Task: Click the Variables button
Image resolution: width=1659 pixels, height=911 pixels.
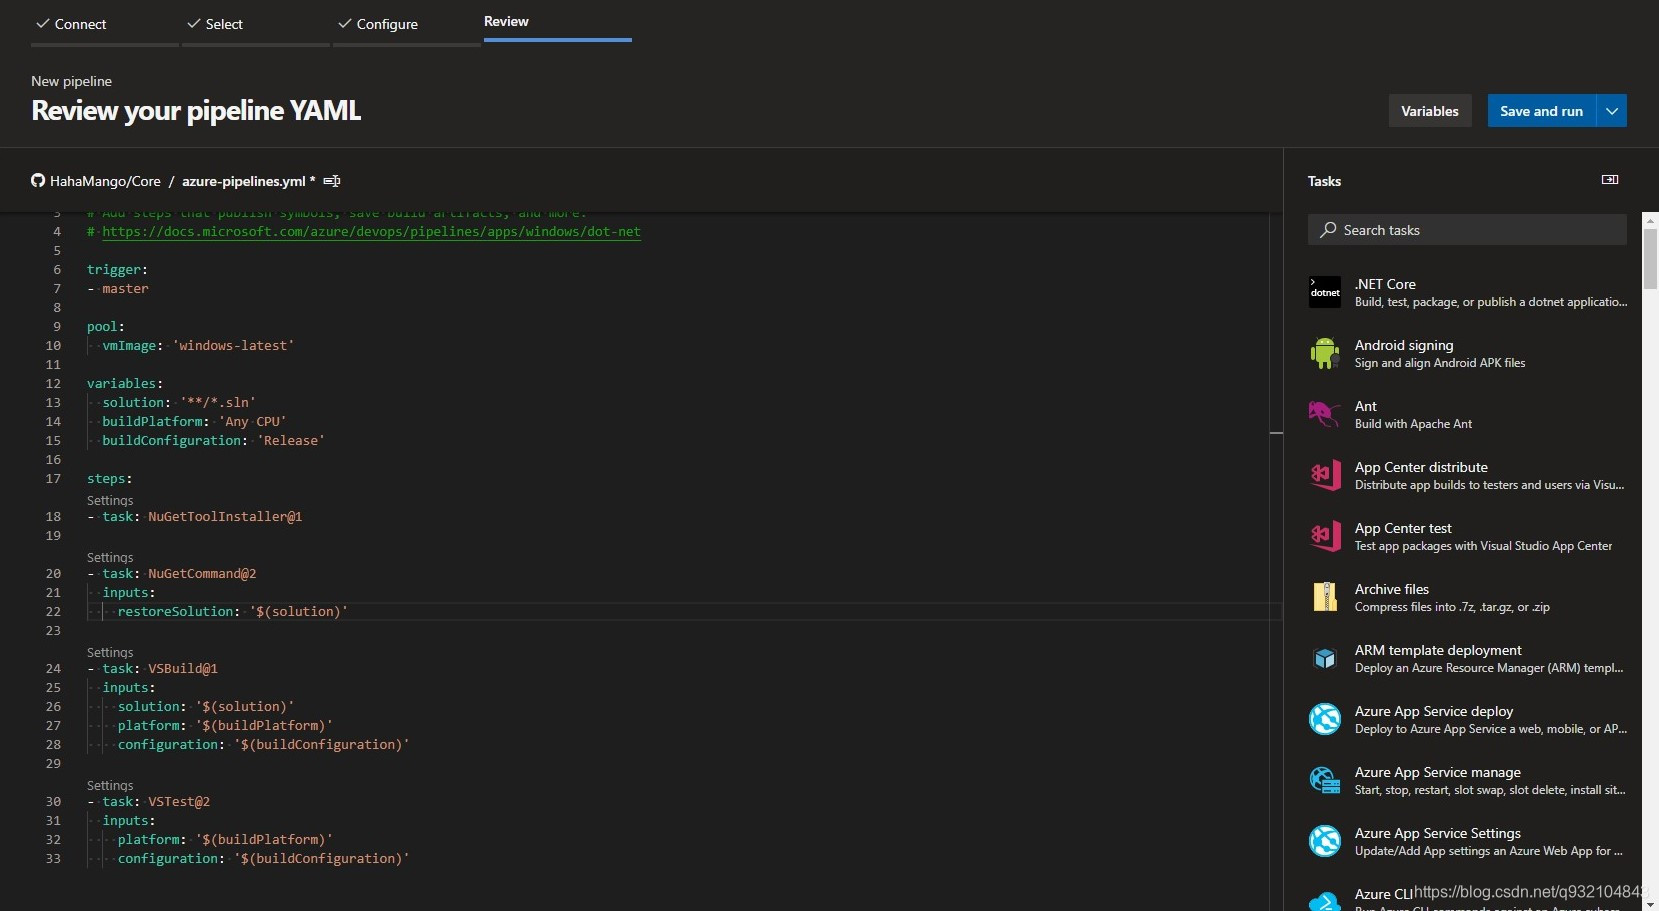Action: [1430, 111]
